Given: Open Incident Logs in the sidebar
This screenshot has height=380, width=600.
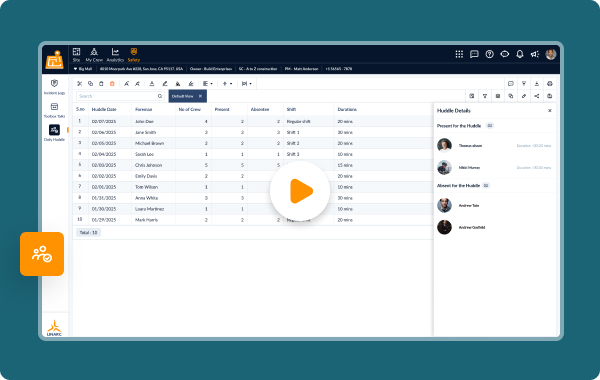Looking at the screenshot, I should (x=54, y=87).
